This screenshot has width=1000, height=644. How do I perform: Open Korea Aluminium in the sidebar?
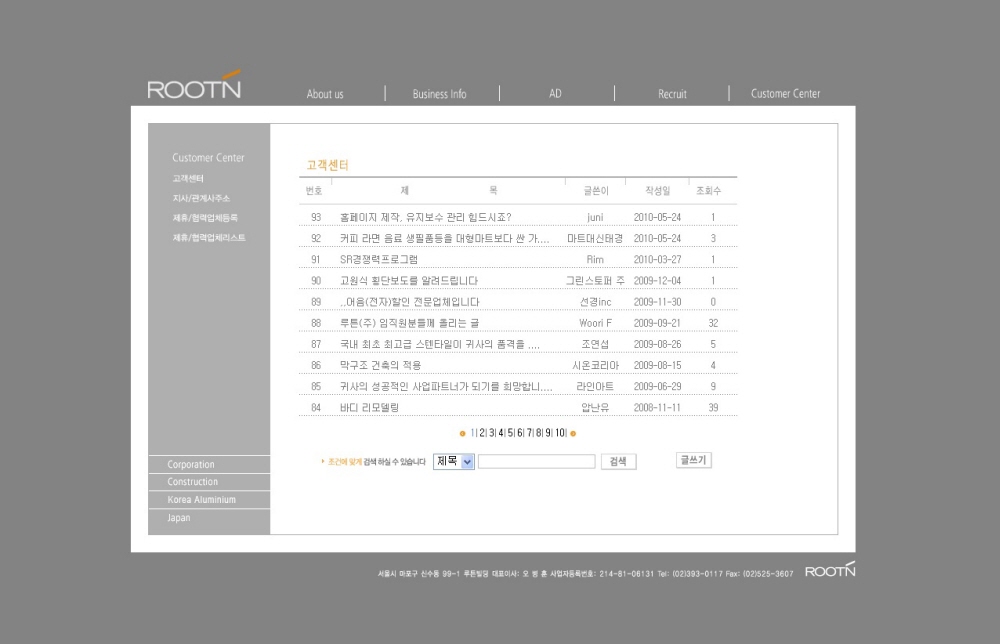tap(202, 499)
